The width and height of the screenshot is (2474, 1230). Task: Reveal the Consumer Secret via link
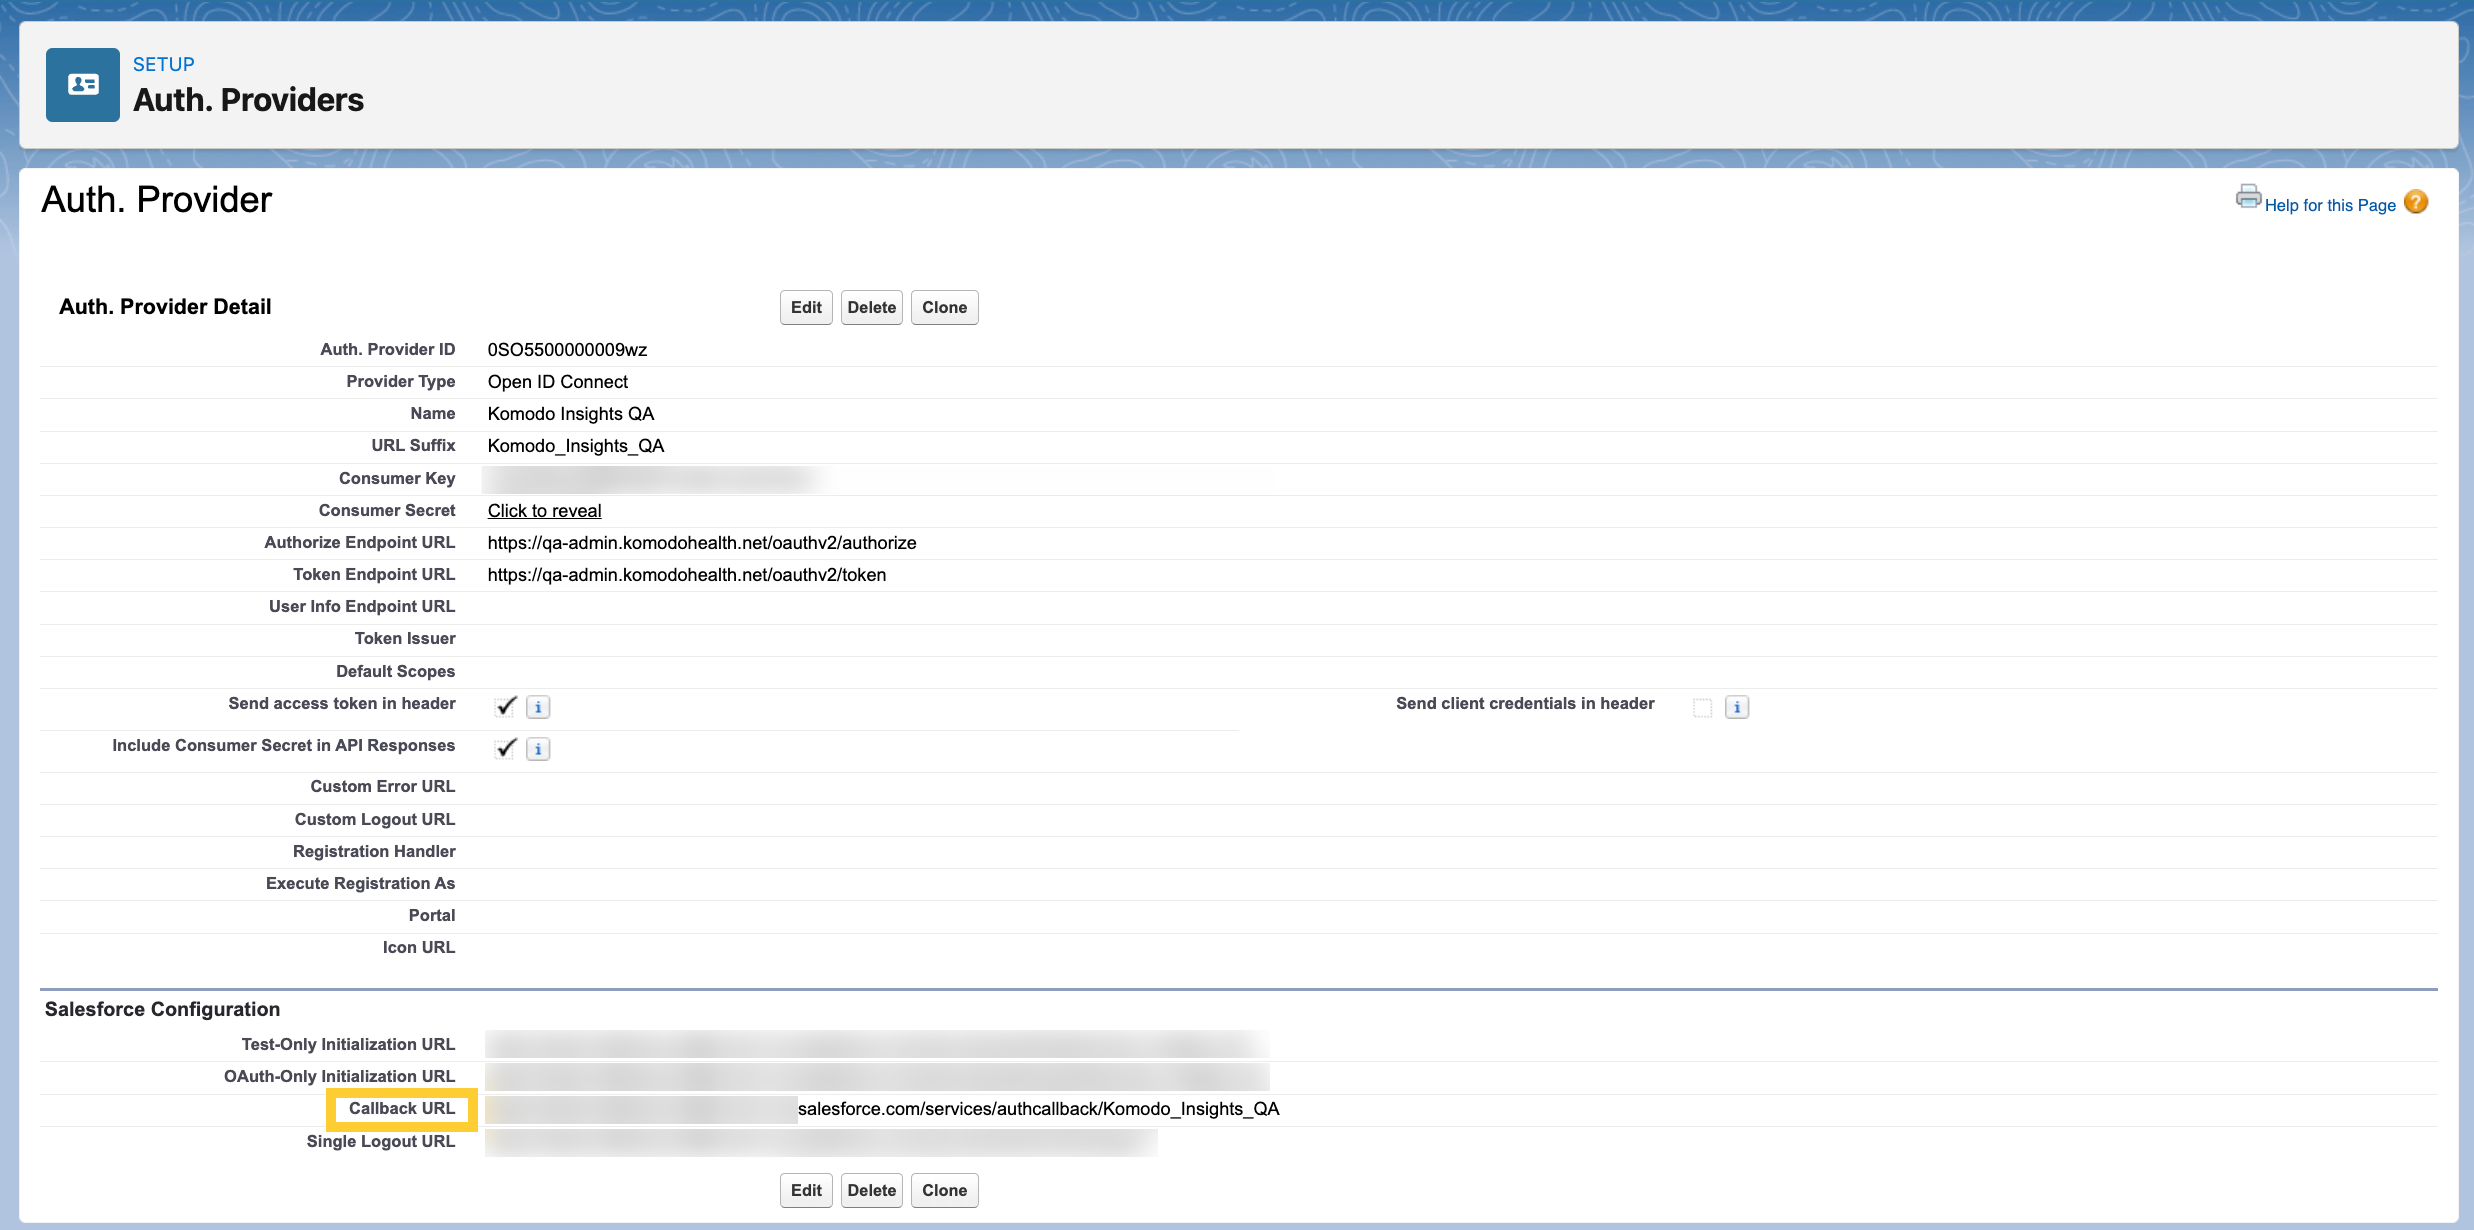pos(544,511)
